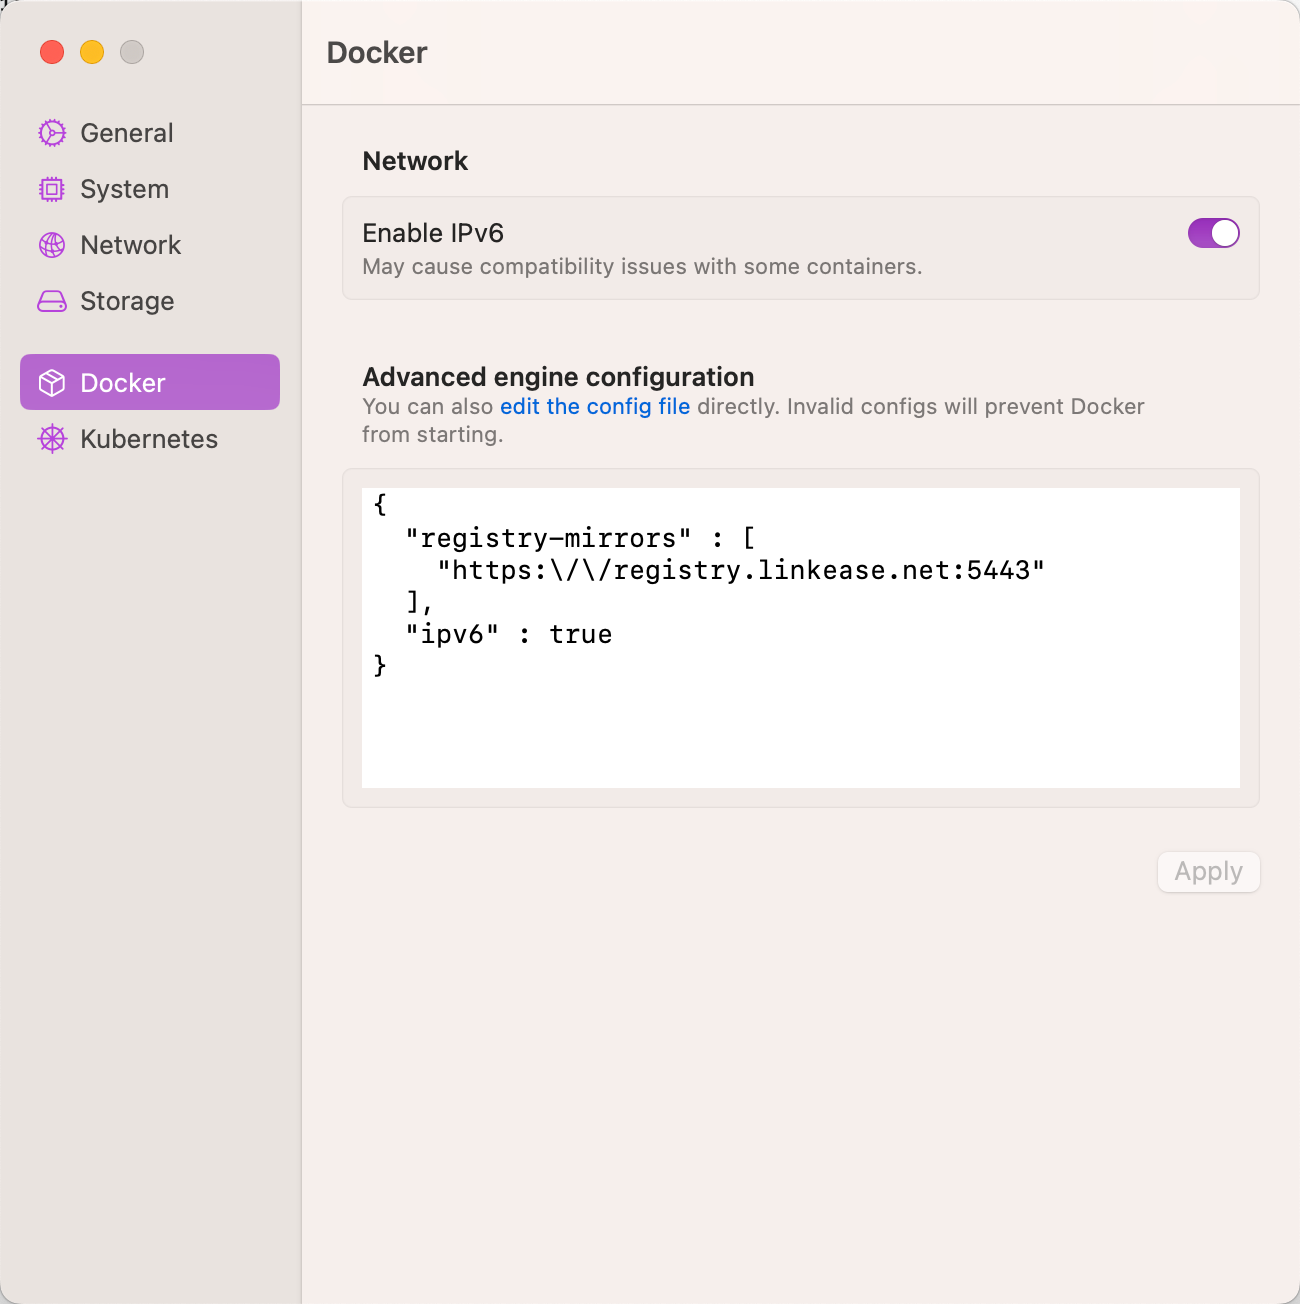
Task: Select the Docker sidebar label
Action: click(123, 383)
